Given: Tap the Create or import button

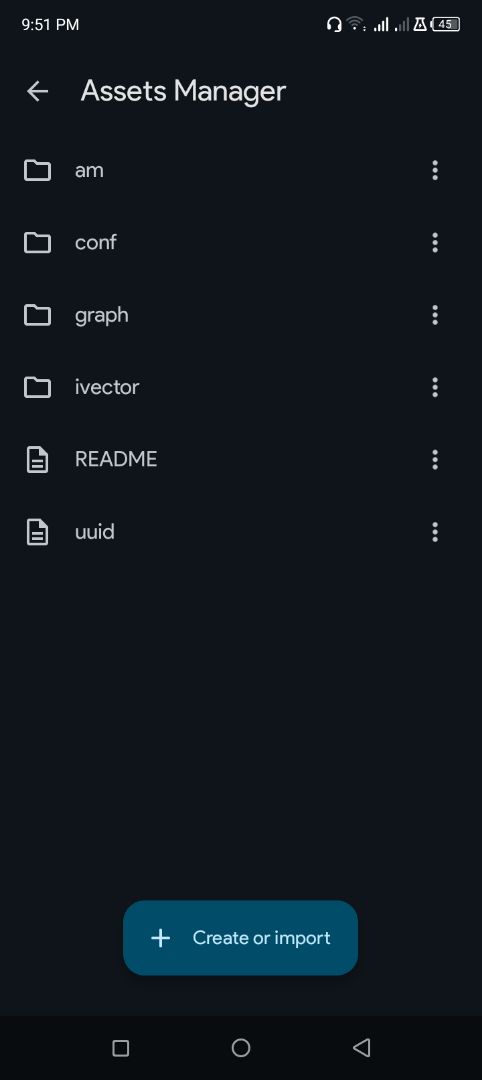Looking at the screenshot, I should click(x=240, y=937).
